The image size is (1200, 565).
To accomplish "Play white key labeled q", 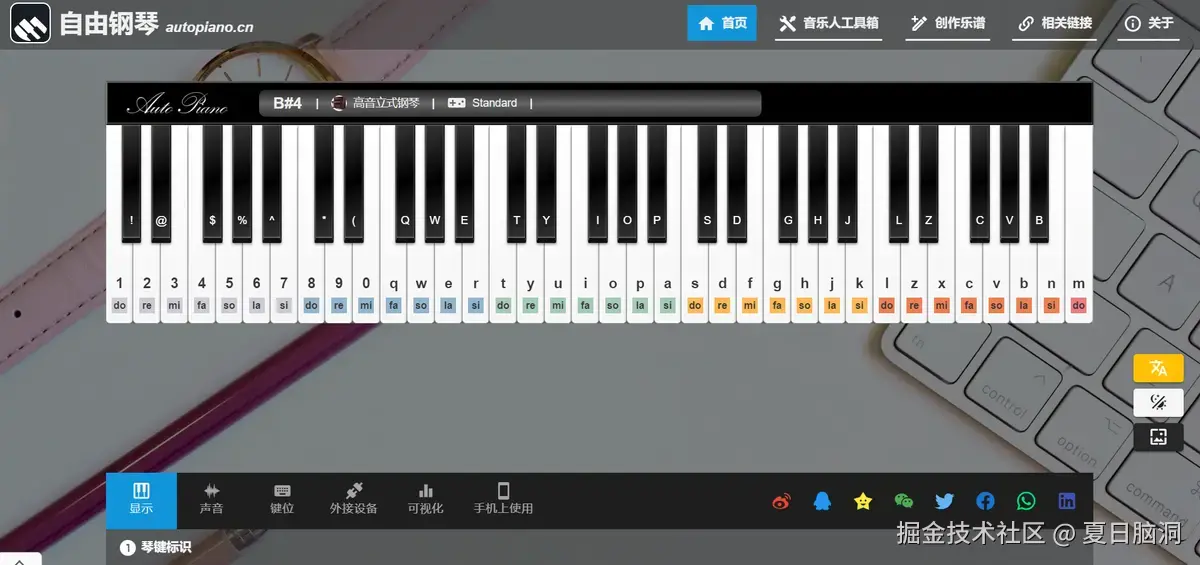I will [x=393, y=285].
